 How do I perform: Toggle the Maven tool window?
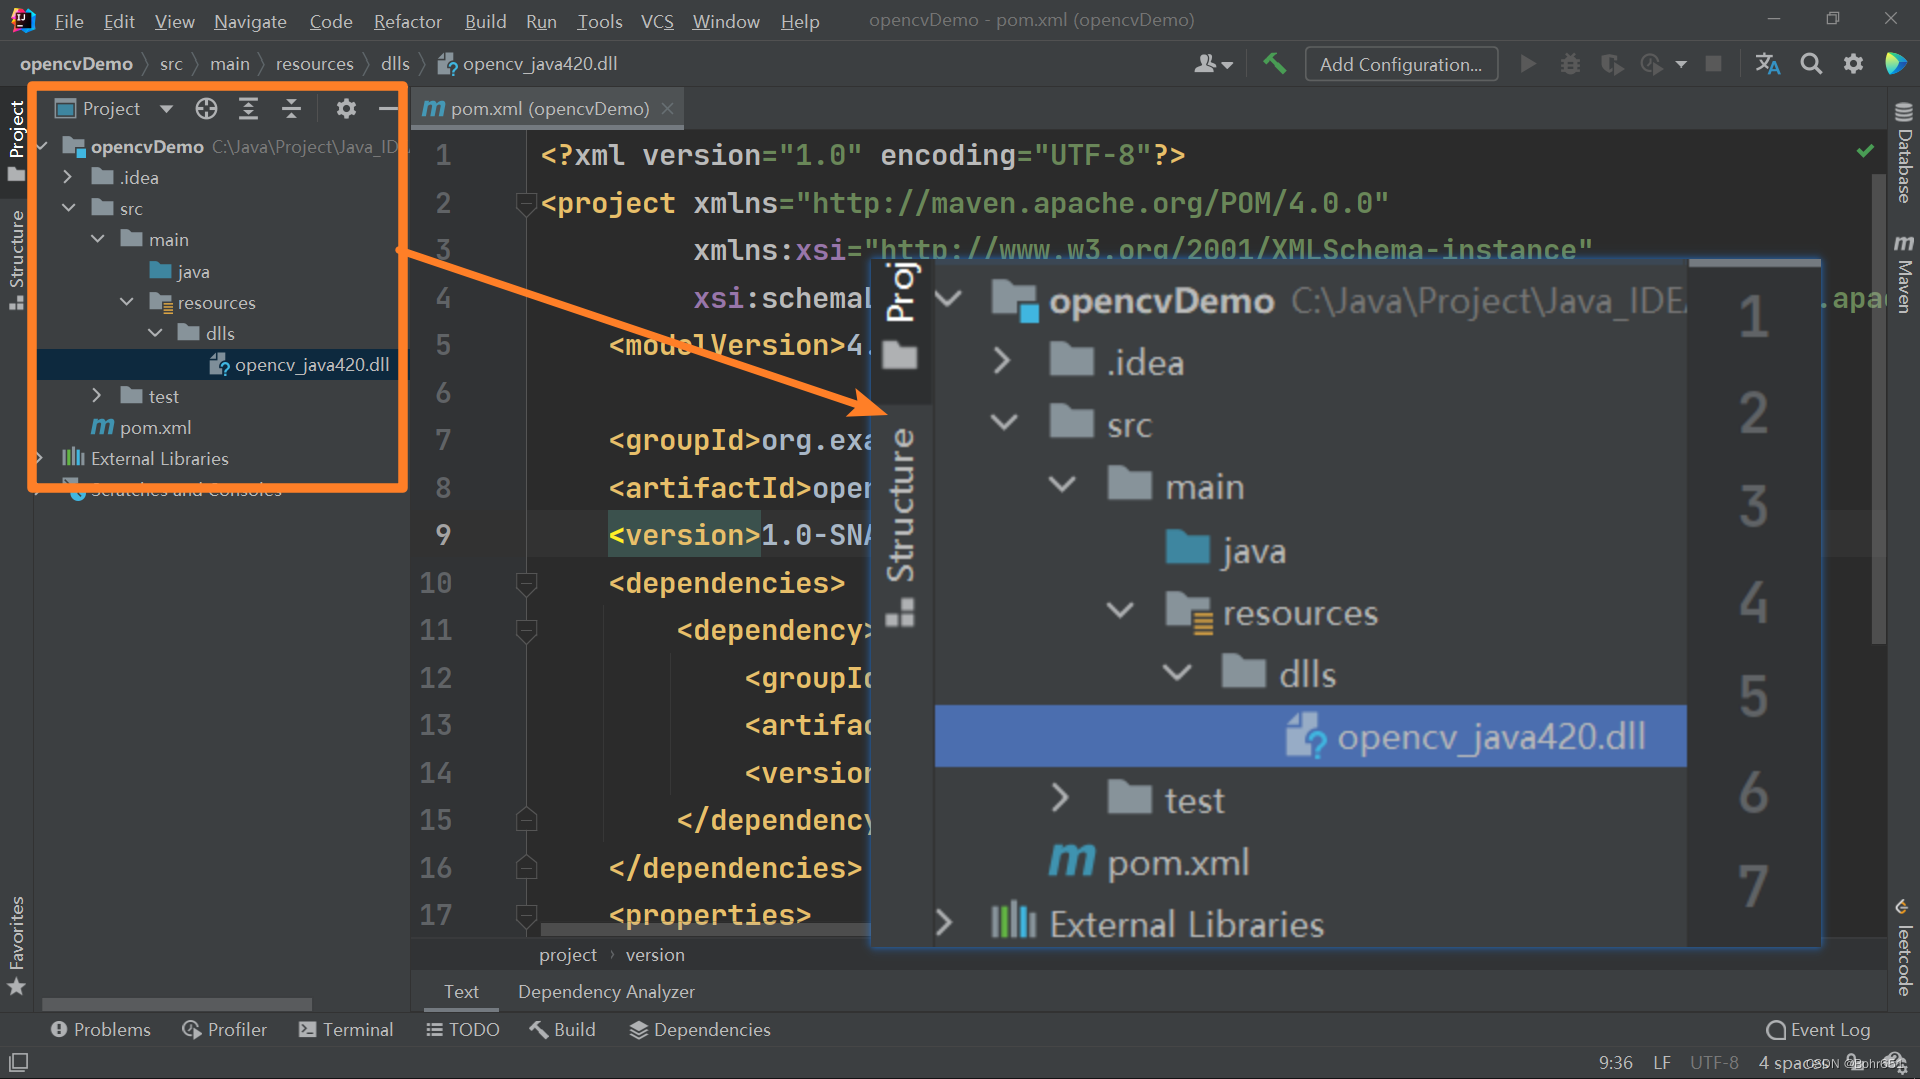pyautogui.click(x=1904, y=274)
